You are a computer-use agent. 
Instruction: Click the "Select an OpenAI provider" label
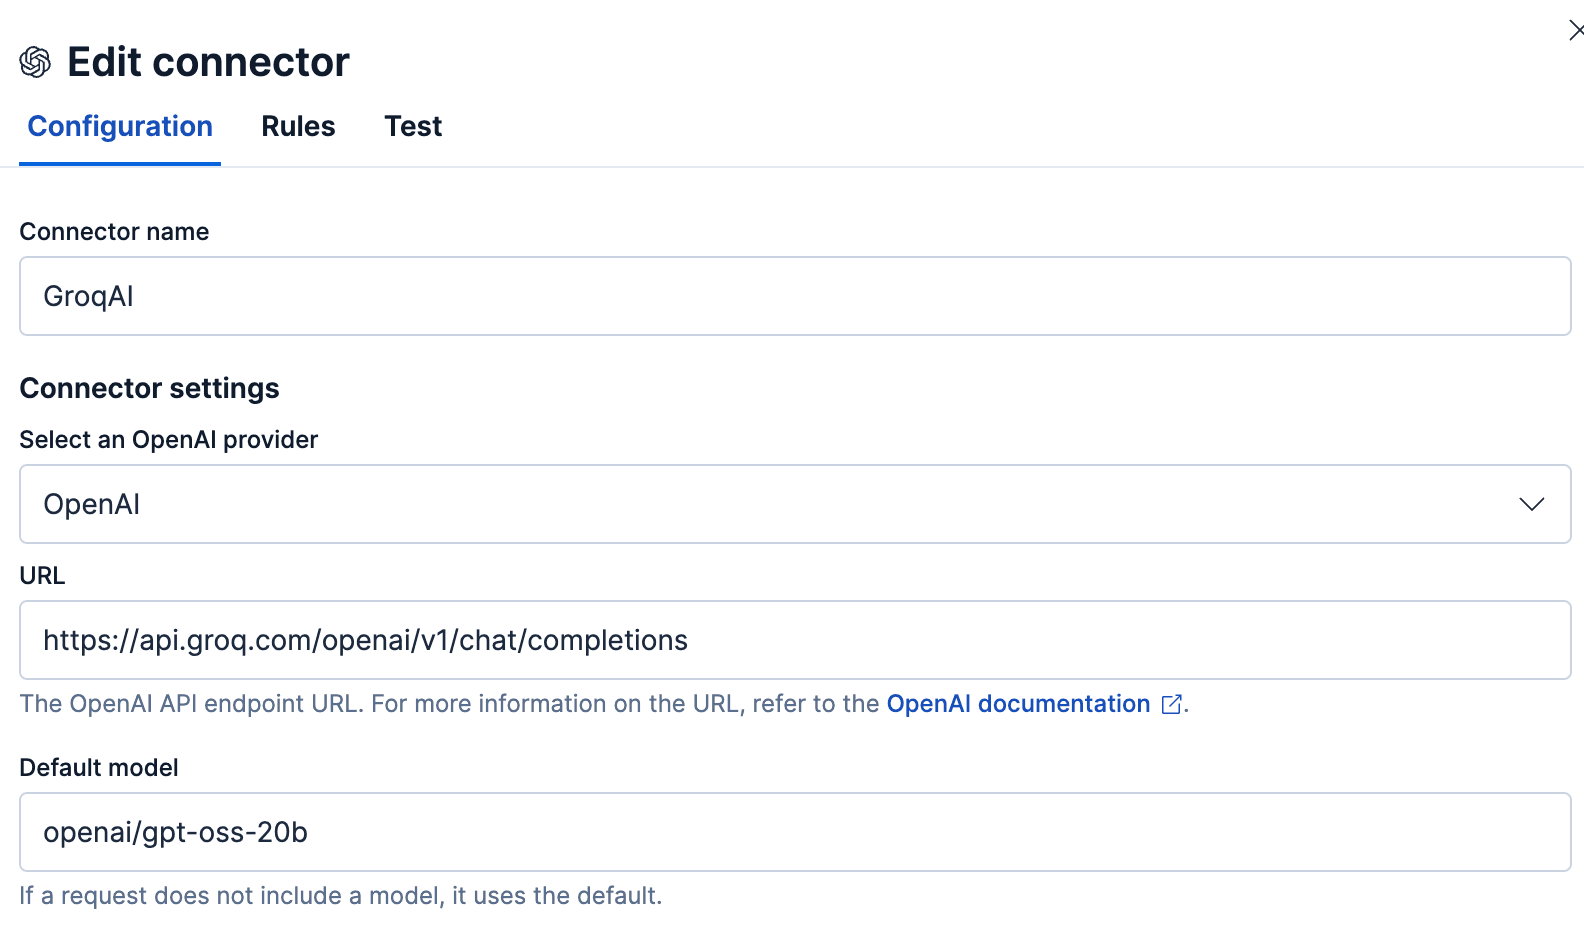tap(168, 440)
